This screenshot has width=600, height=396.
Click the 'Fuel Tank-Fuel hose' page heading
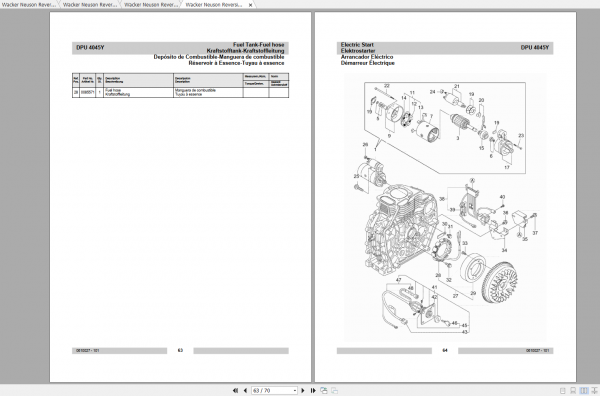259,45
